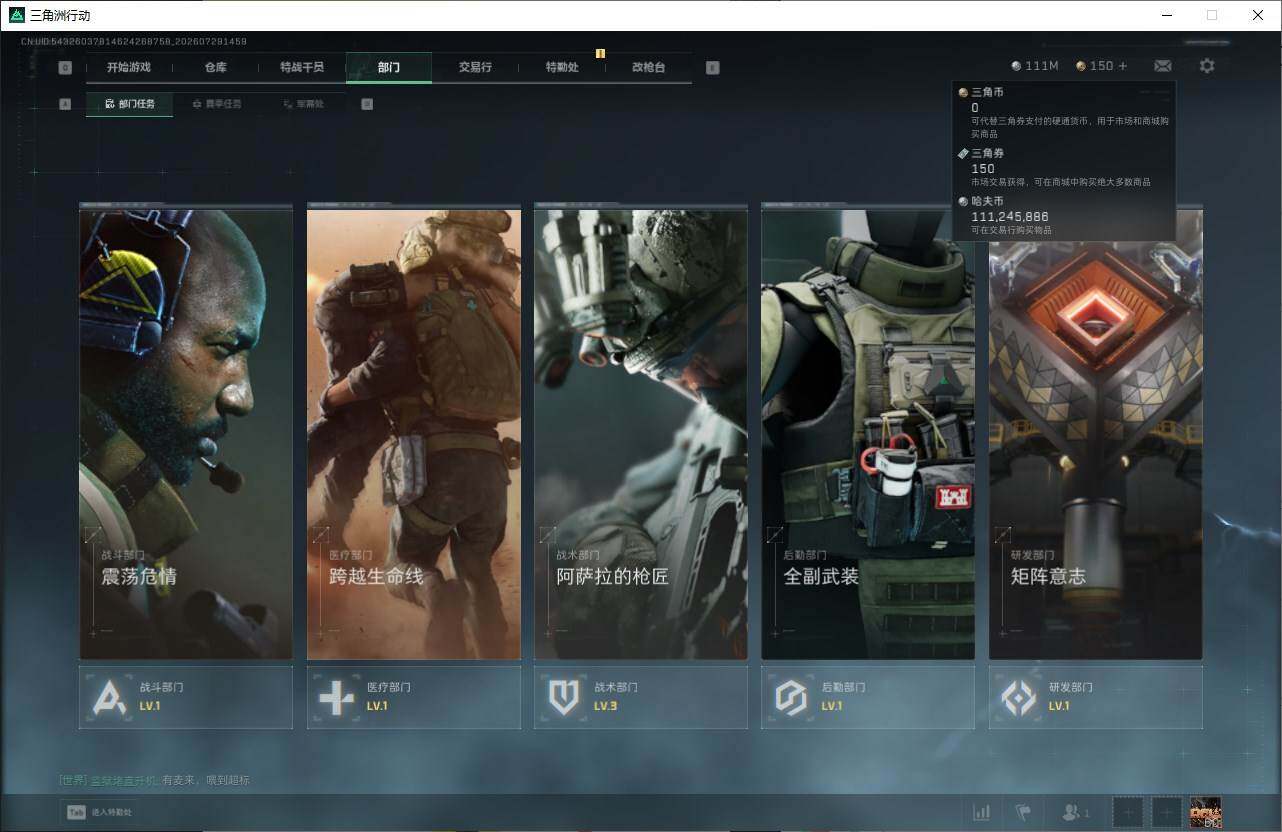Select the 后勤部门 LV.1 level panel
This screenshot has height=832, width=1282.
click(x=868, y=697)
